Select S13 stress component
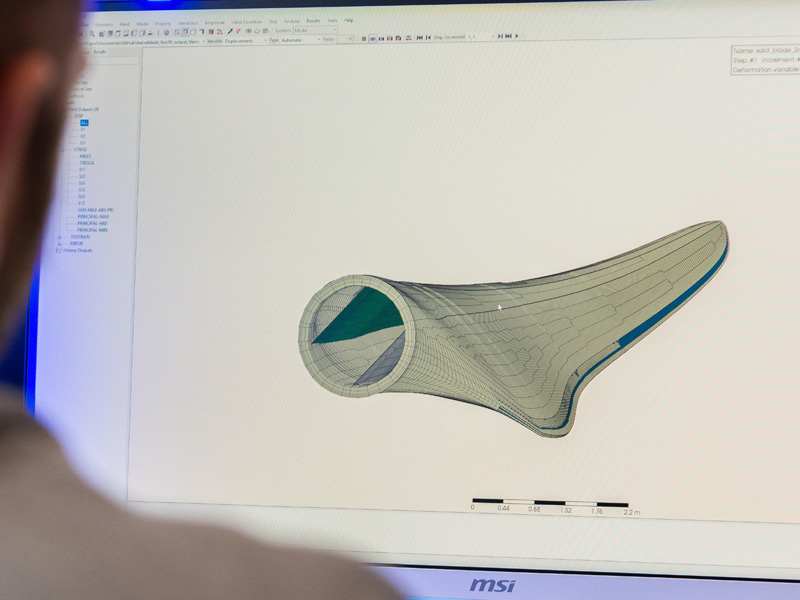 pos(82,203)
